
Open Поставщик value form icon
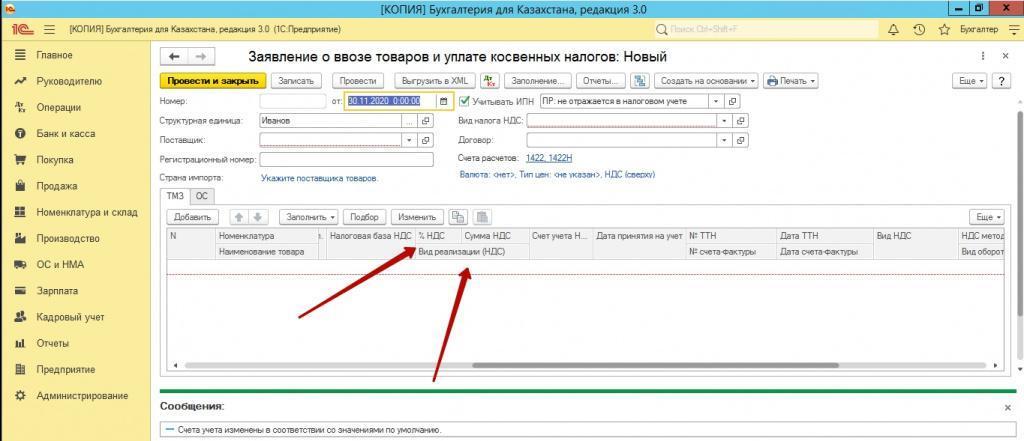pyautogui.click(x=426, y=140)
